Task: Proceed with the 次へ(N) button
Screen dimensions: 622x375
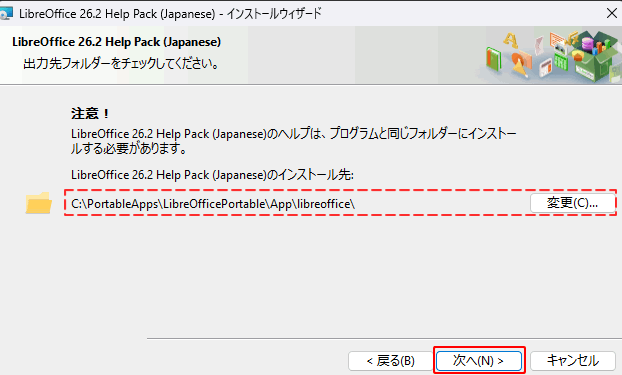Action: (479, 361)
